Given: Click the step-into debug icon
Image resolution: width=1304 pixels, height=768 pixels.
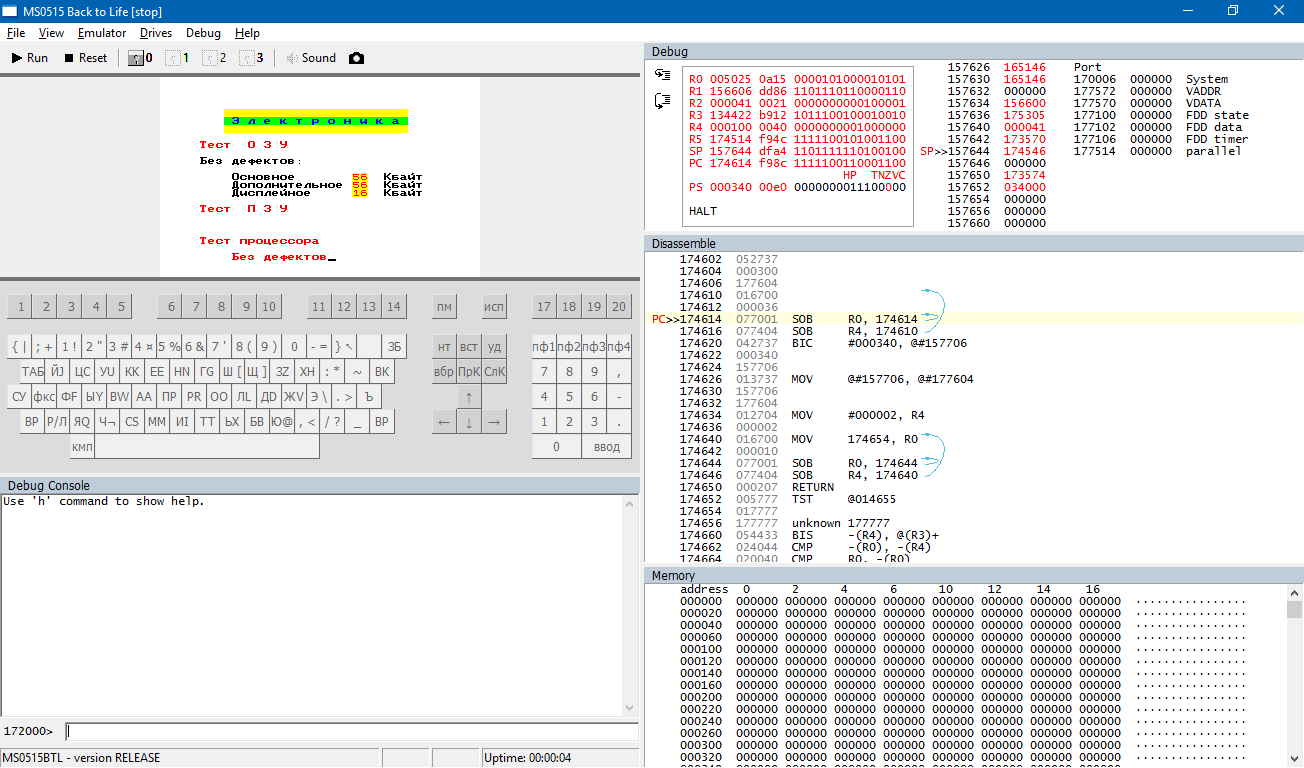Looking at the screenshot, I should pyautogui.click(x=662, y=75).
